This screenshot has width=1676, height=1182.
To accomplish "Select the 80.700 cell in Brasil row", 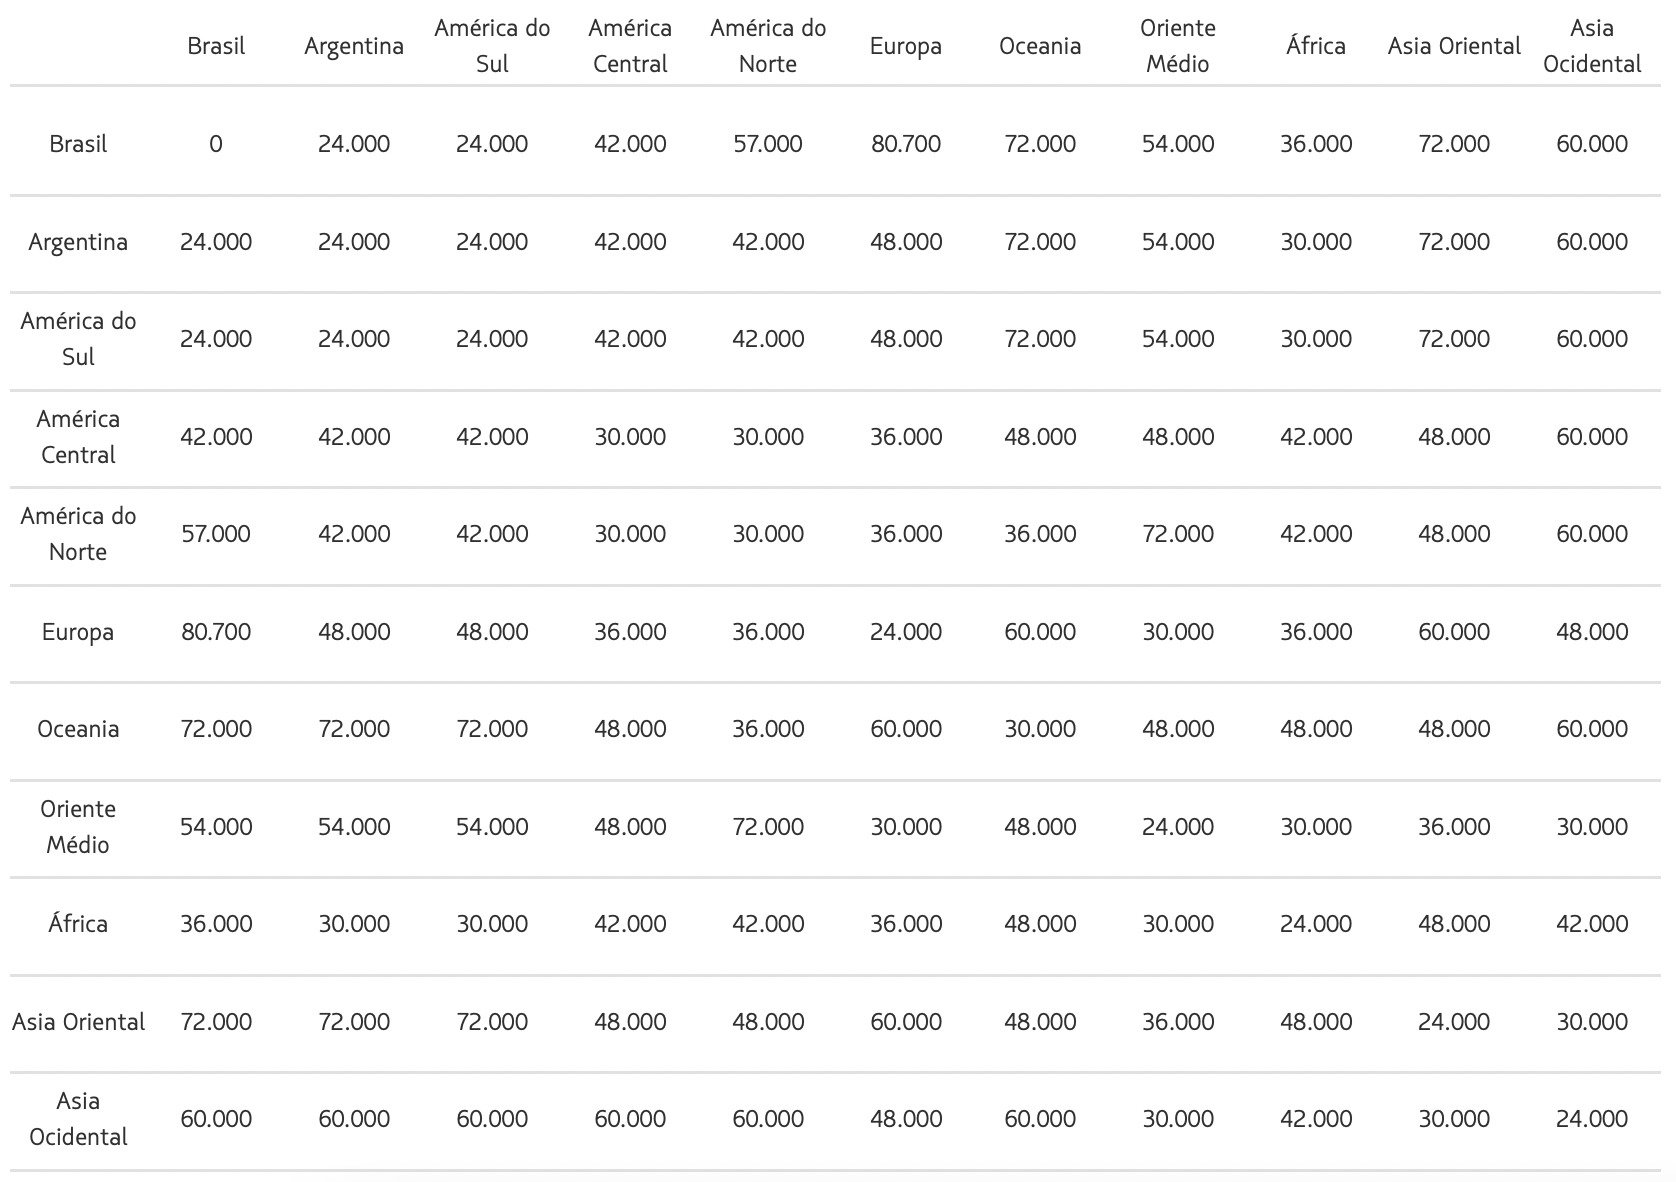I will [x=905, y=144].
